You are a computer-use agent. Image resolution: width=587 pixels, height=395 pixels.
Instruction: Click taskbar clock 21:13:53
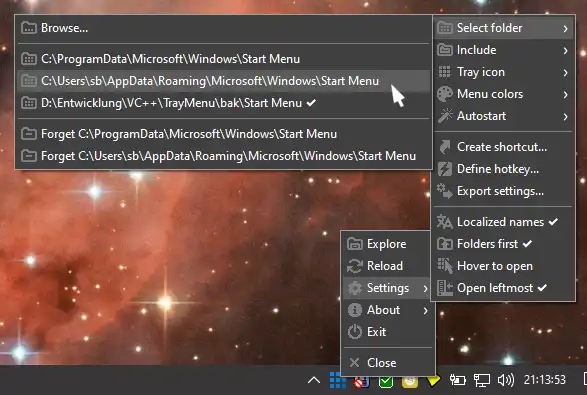[544, 380]
